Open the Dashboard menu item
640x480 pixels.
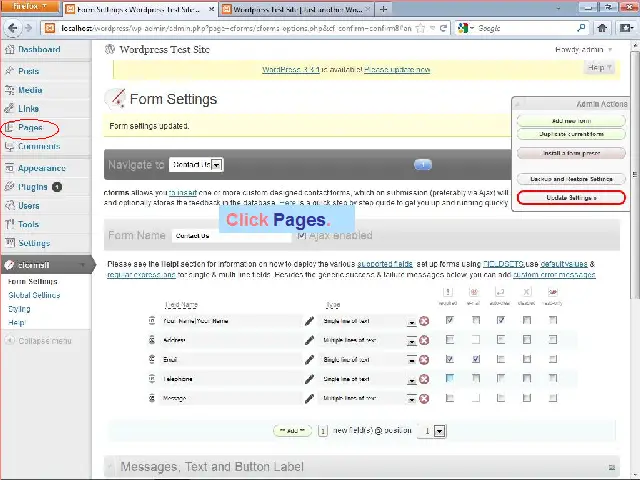[39, 49]
